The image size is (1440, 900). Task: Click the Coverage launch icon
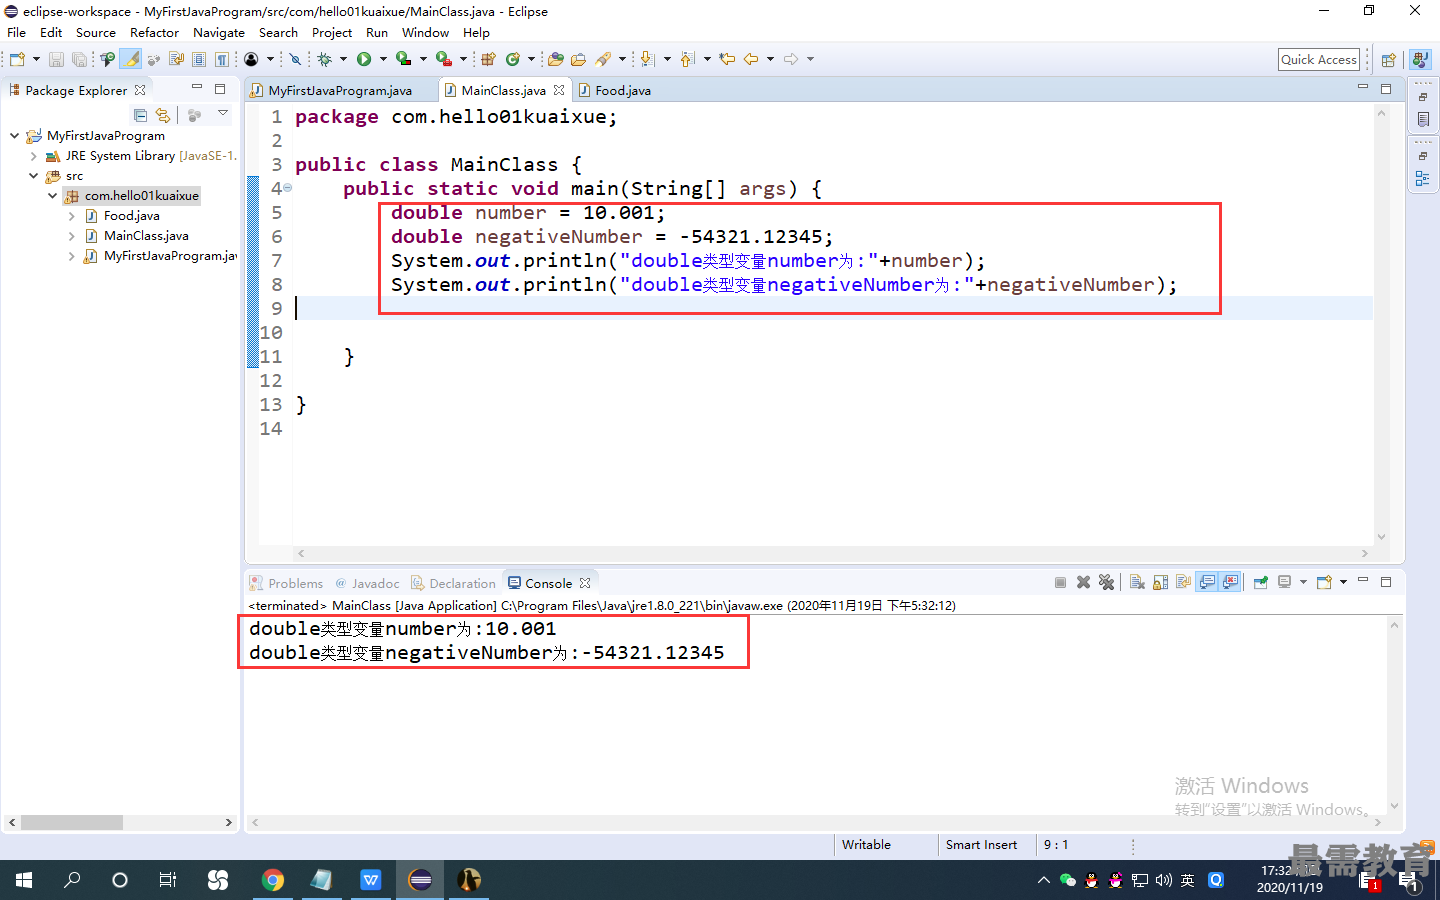point(403,59)
